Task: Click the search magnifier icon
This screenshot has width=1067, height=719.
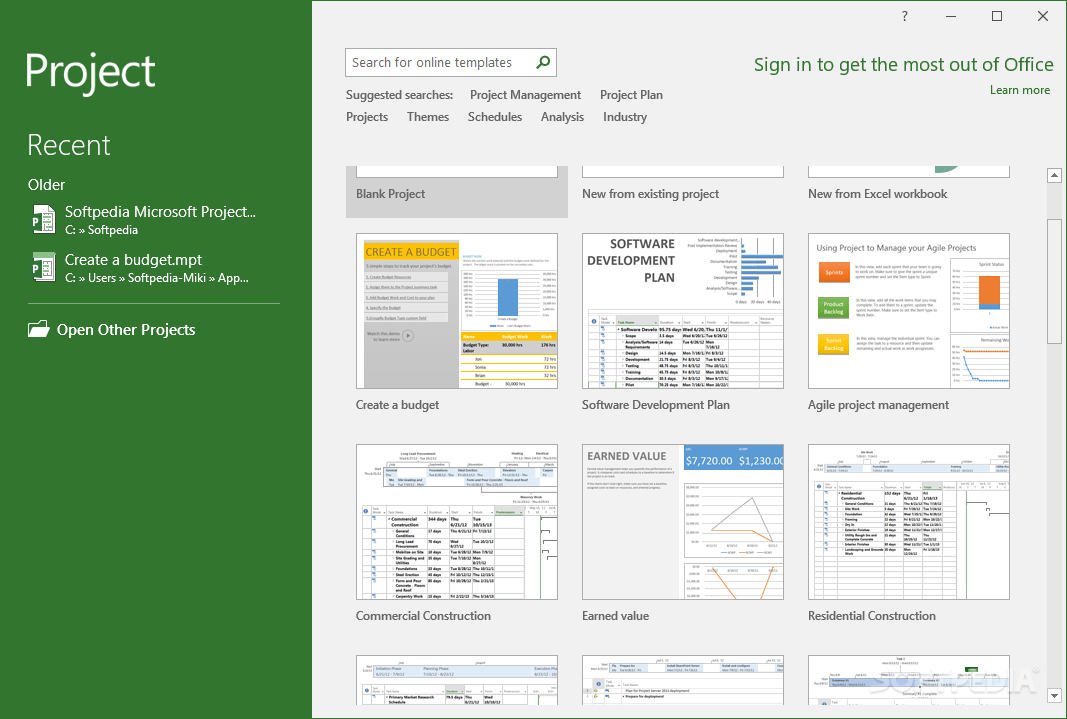Action: (x=542, y=62)
